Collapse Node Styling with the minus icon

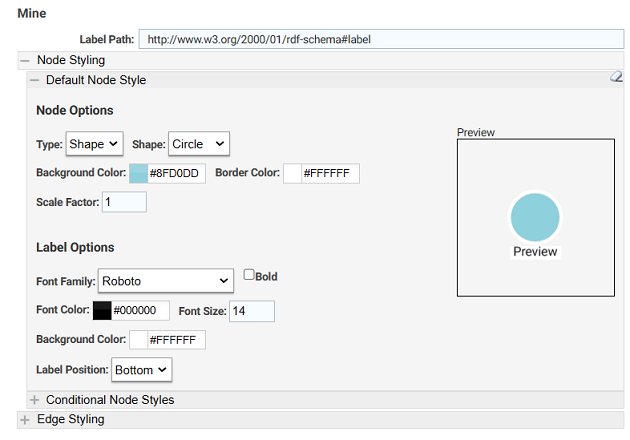25,61
